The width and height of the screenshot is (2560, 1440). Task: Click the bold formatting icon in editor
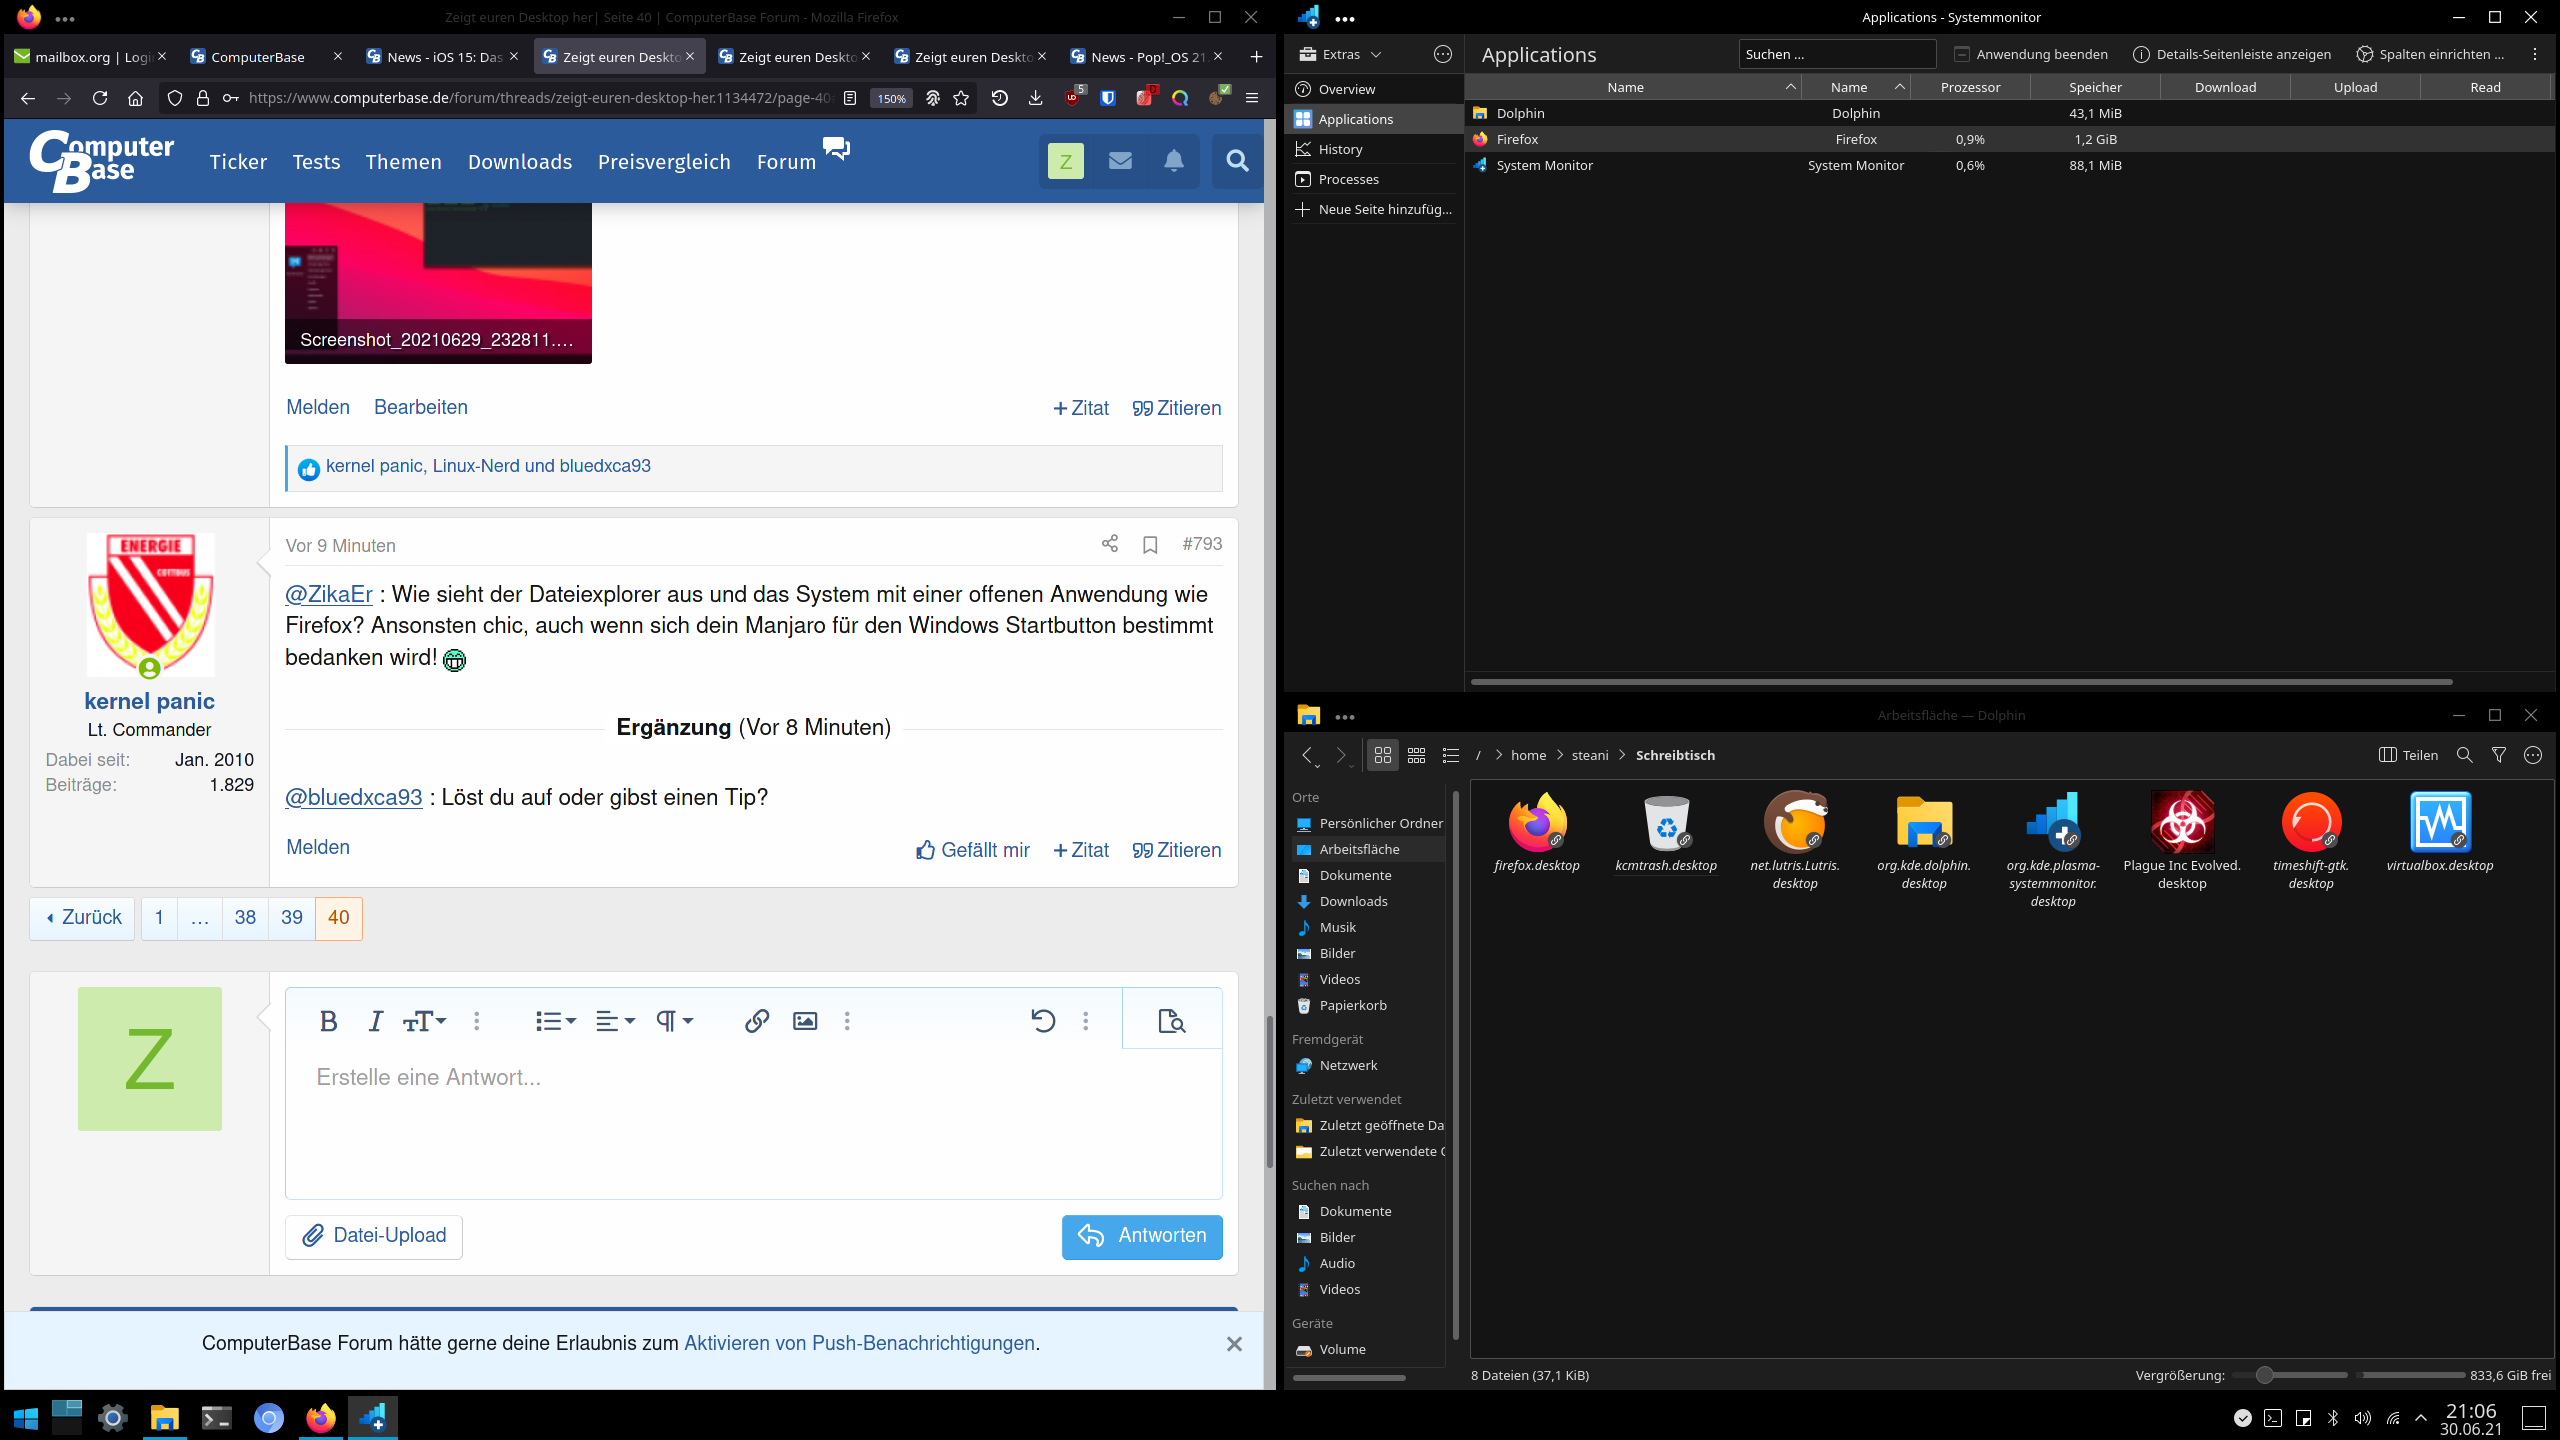pos(328,1021)
